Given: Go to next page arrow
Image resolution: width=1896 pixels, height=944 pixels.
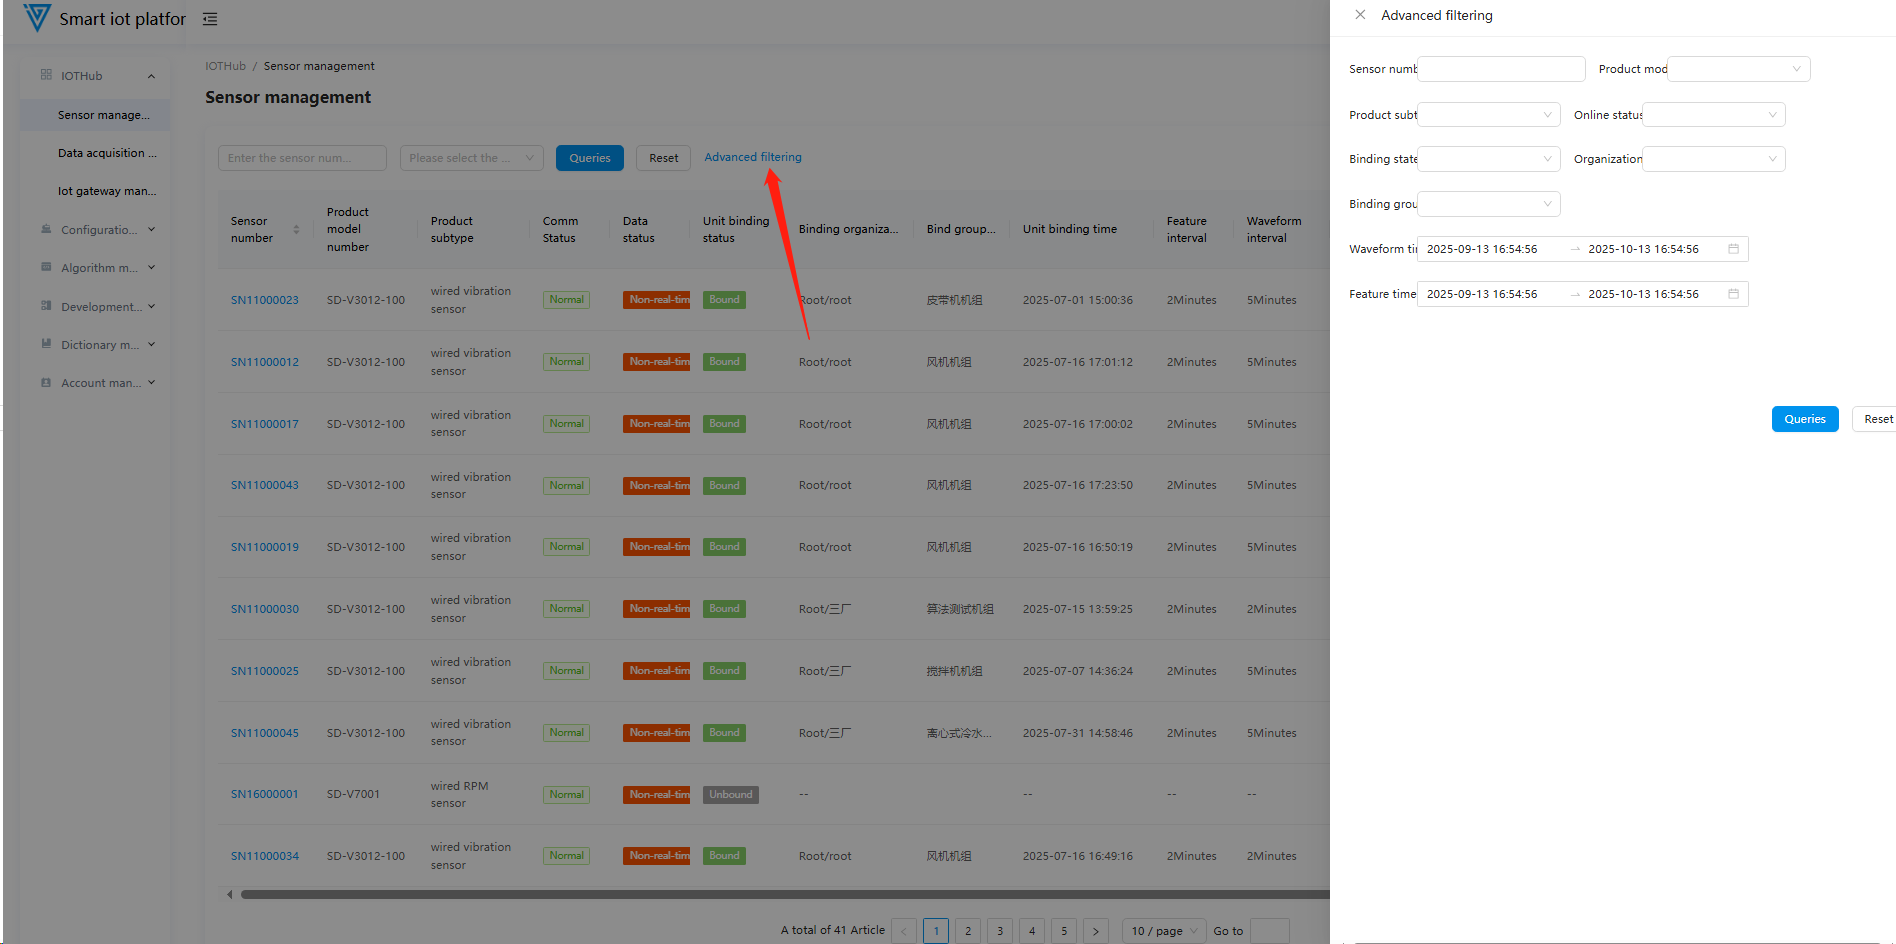Looking at the screenshot, I should point(1096,931).
